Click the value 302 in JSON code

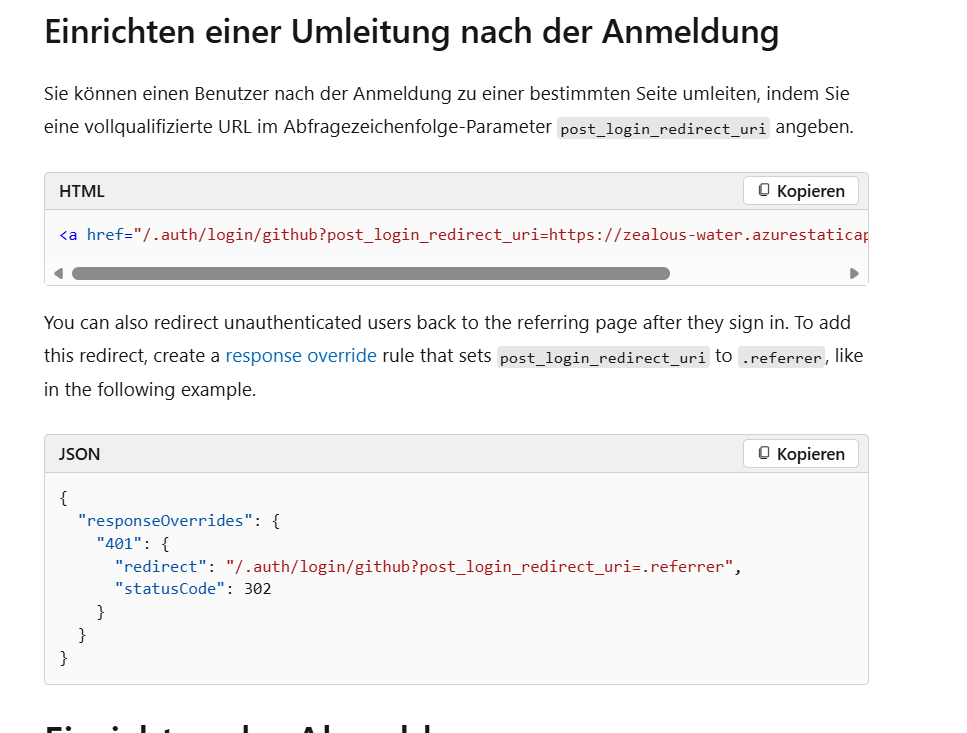point(258,589)
